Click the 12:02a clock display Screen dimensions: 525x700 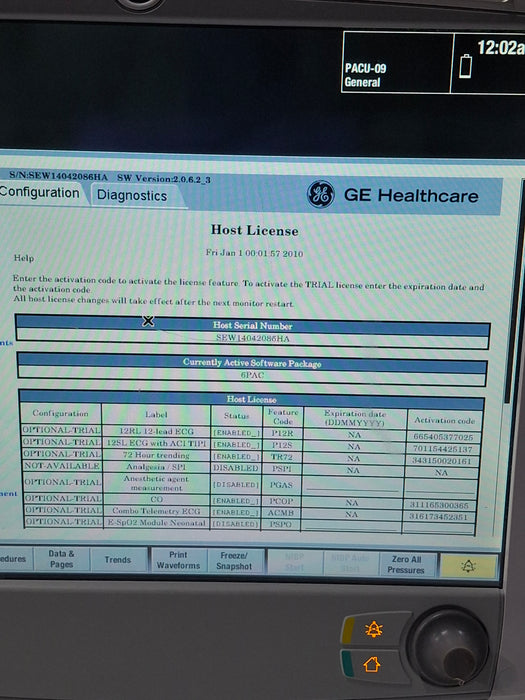[500, 47]
